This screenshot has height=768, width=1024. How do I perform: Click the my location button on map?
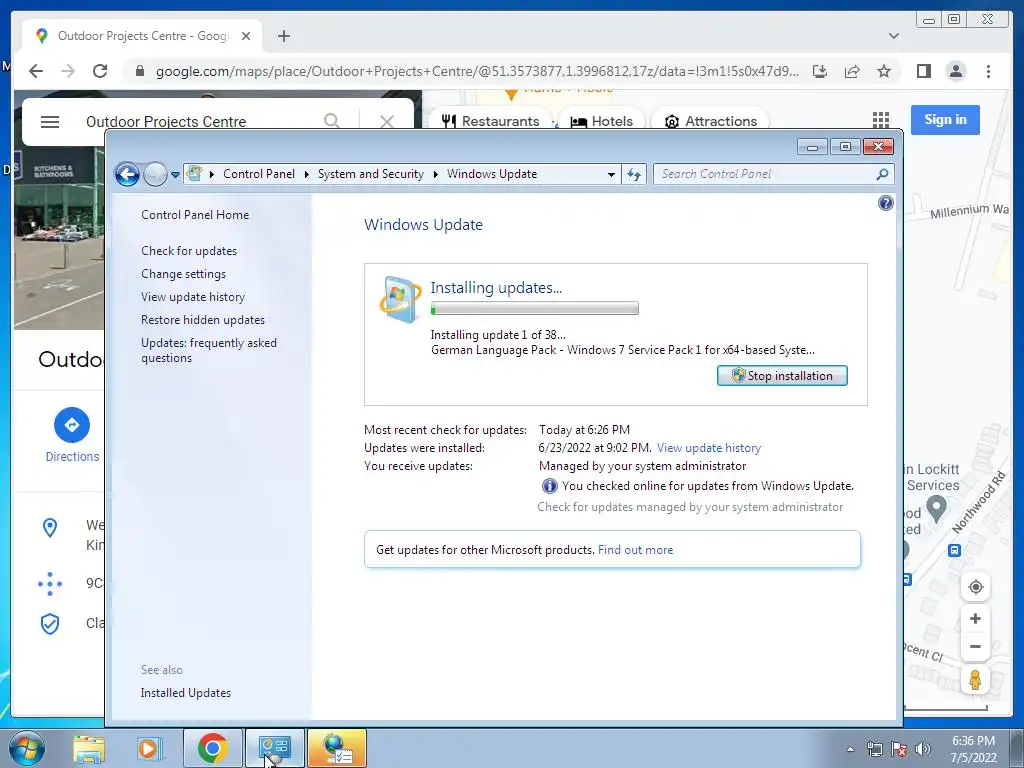pyautogui.click(x=975, y=586)
